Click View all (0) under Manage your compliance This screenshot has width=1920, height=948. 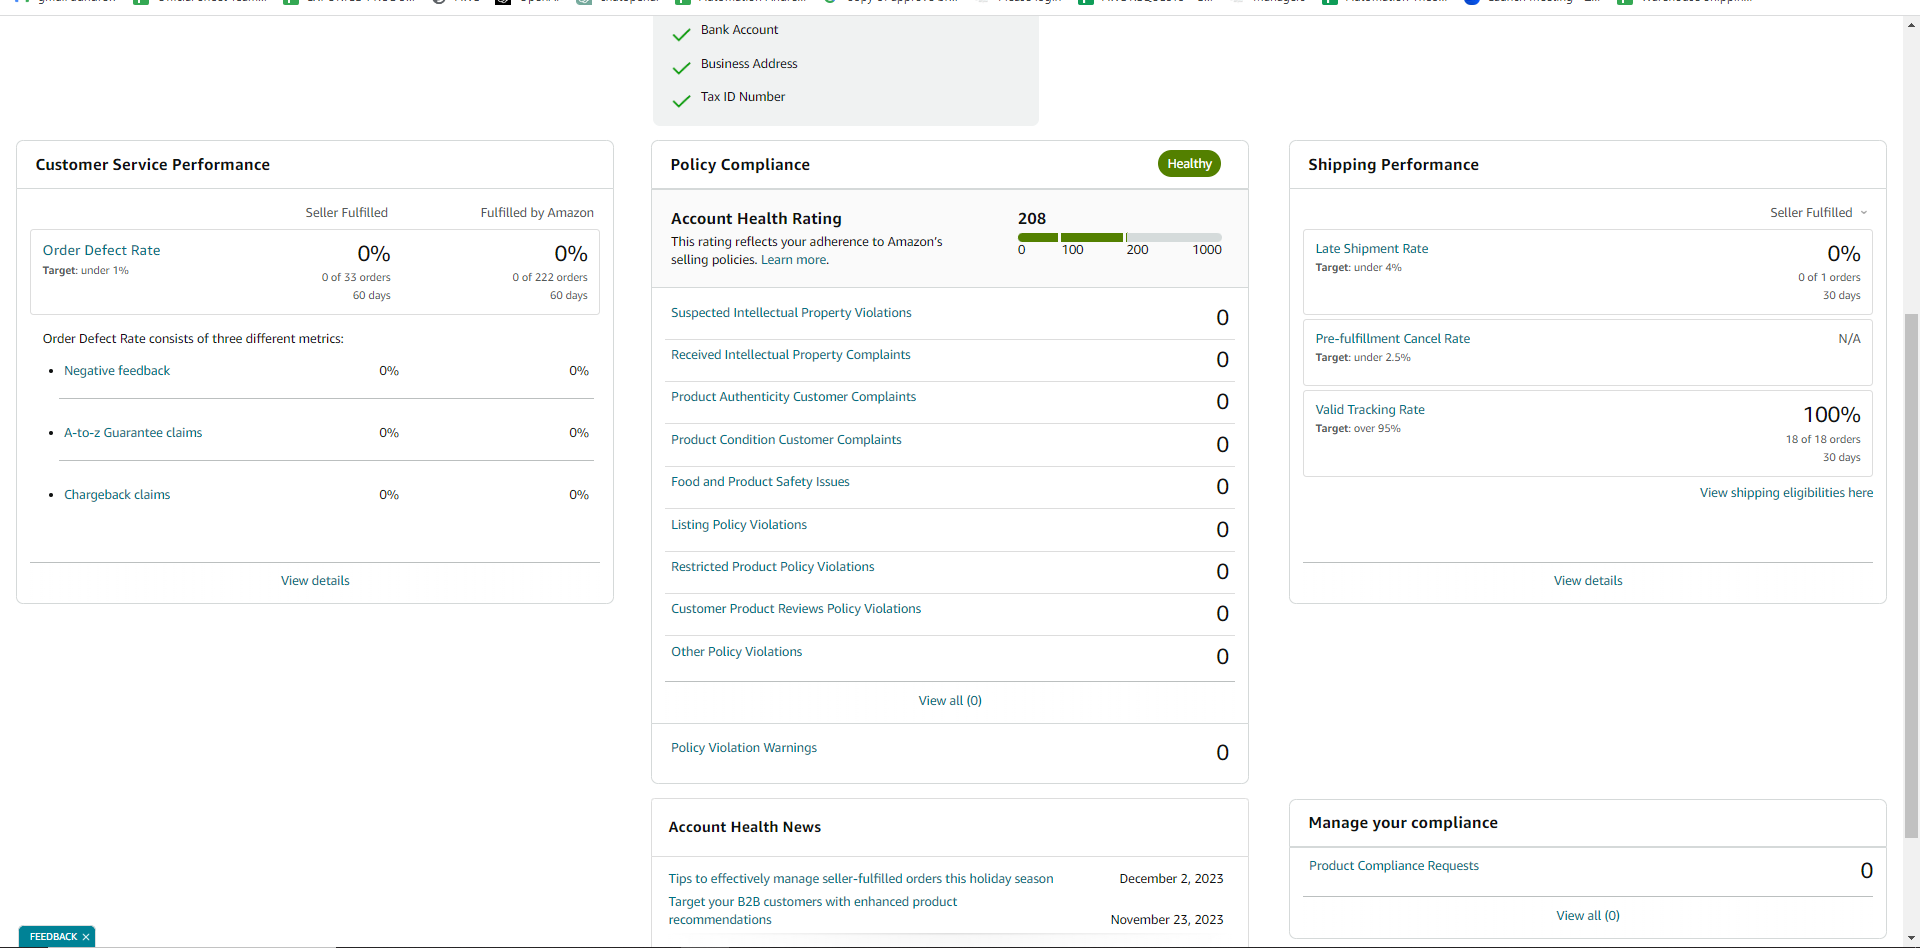coord(1588,916)
